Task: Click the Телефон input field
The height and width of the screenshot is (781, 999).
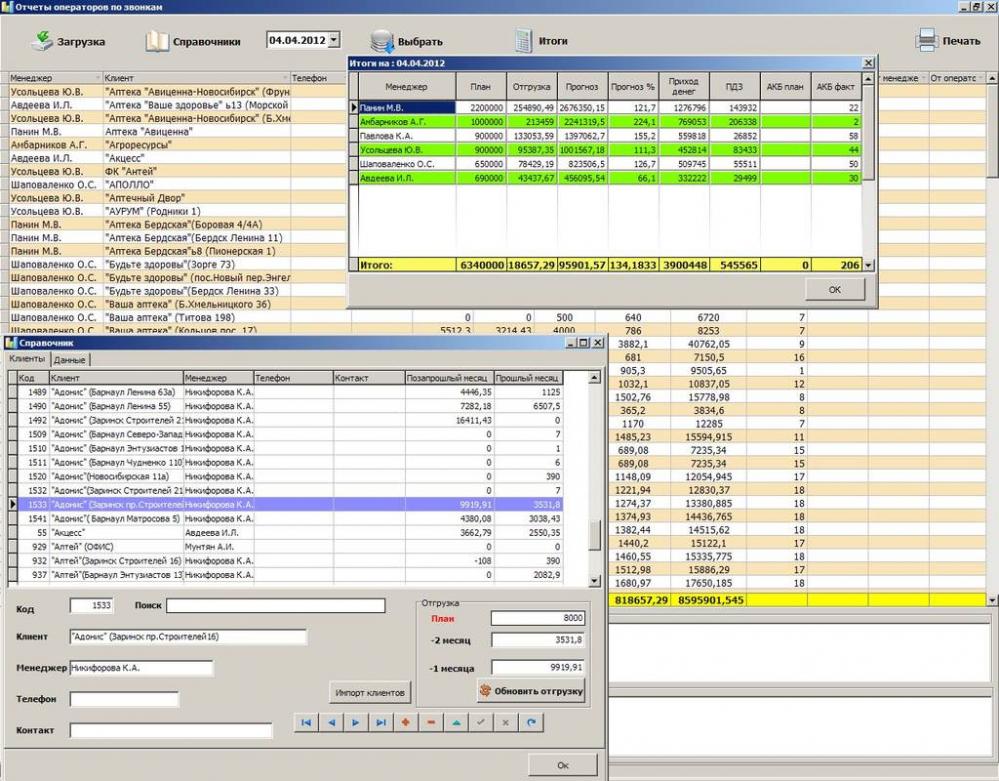Action: point(124,699)
